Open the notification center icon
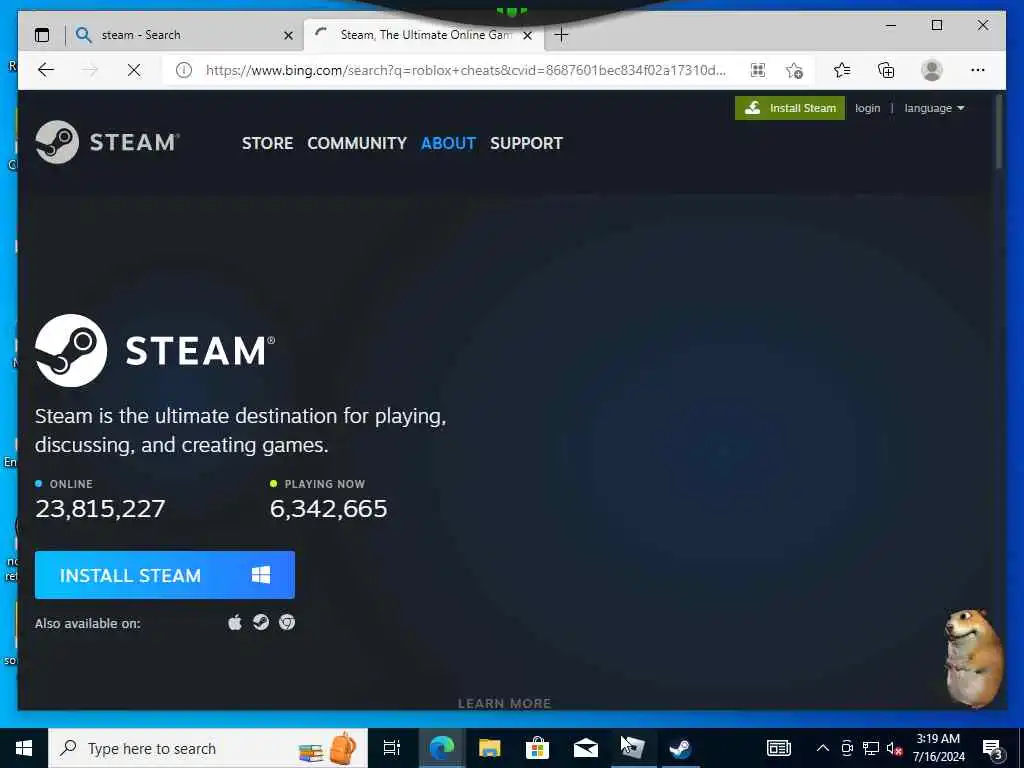Screen dimensions: 1024x768 click(x=993, y=748)
